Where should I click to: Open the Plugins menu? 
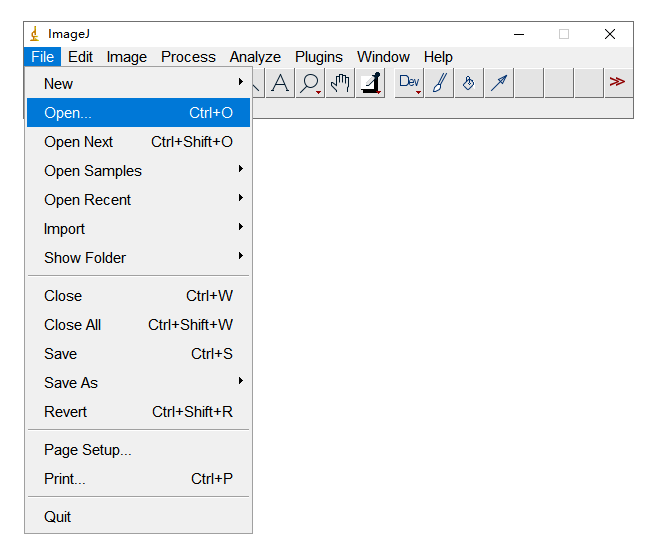coord(318,57)
